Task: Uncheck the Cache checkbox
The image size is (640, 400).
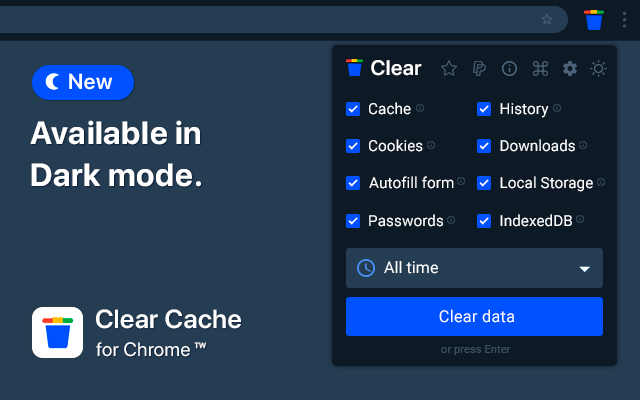Action: pos(353,109)
